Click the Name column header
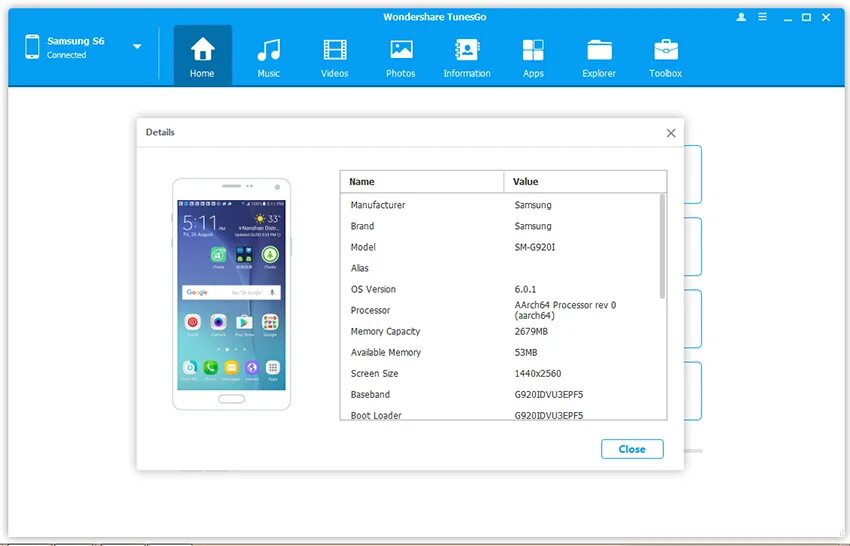The width and height of the screenshot is (850, 546). pos(422,182)
